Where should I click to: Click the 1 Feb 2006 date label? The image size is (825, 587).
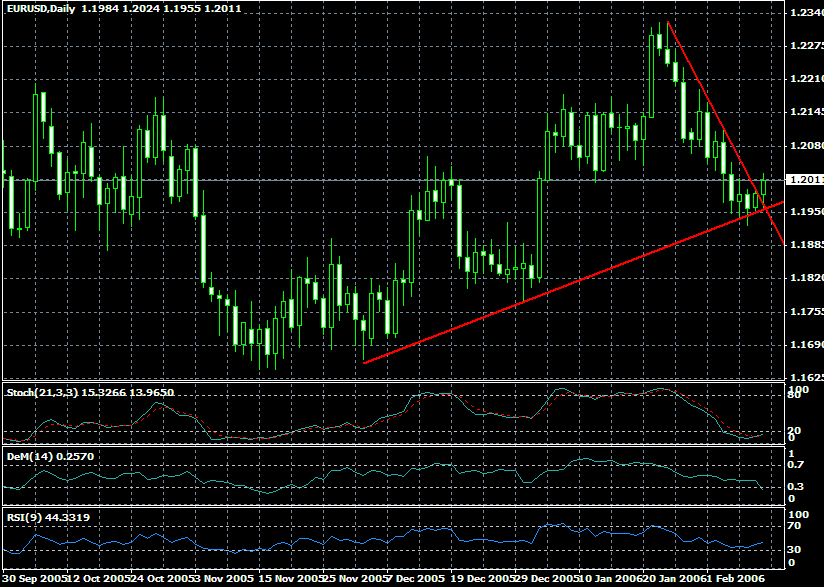coord(736,578)
